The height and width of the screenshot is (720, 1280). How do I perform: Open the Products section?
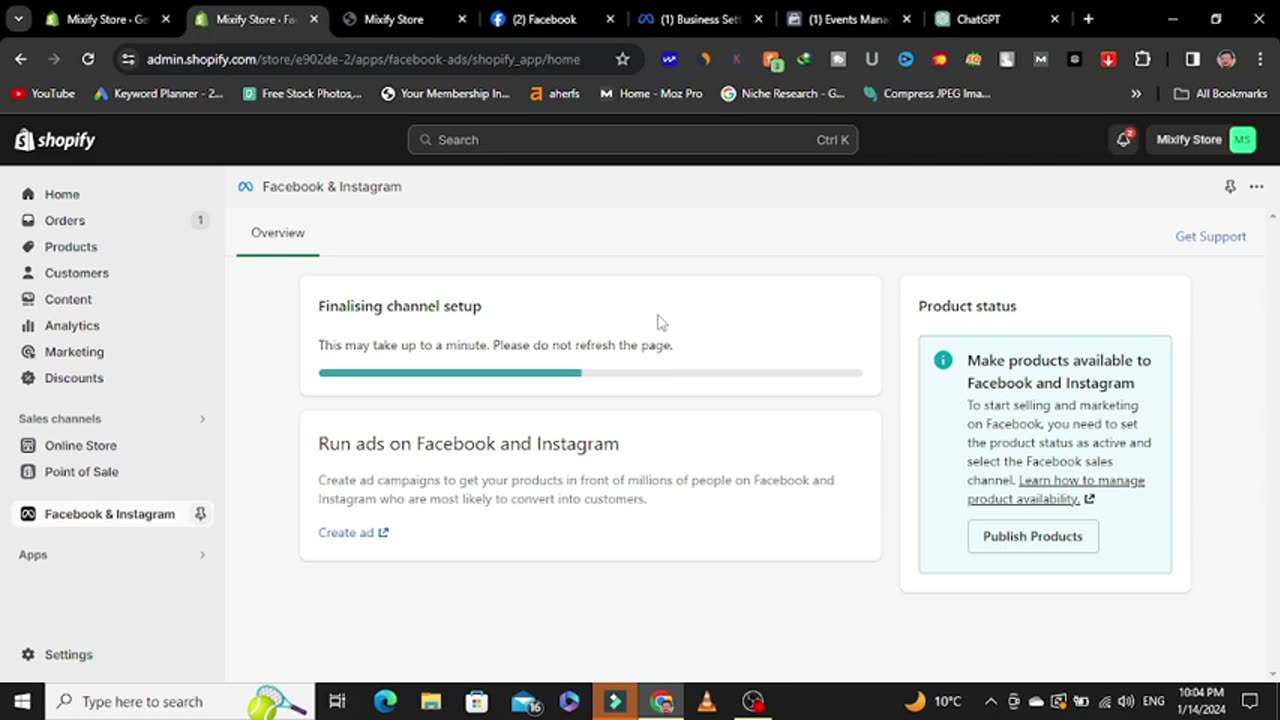coord(71,246)
